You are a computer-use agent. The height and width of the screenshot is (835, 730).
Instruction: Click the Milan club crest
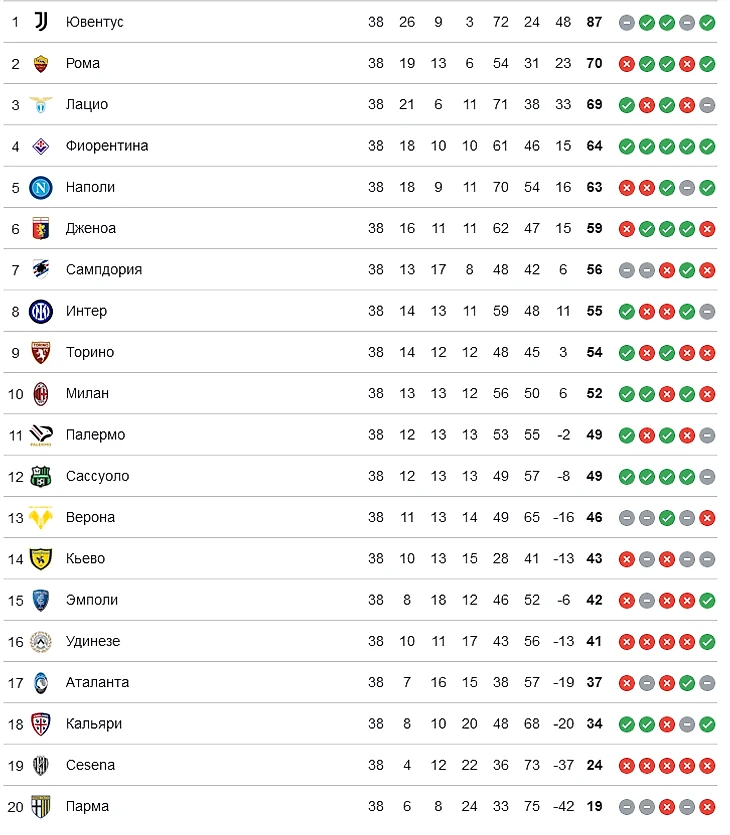point(41,394)
